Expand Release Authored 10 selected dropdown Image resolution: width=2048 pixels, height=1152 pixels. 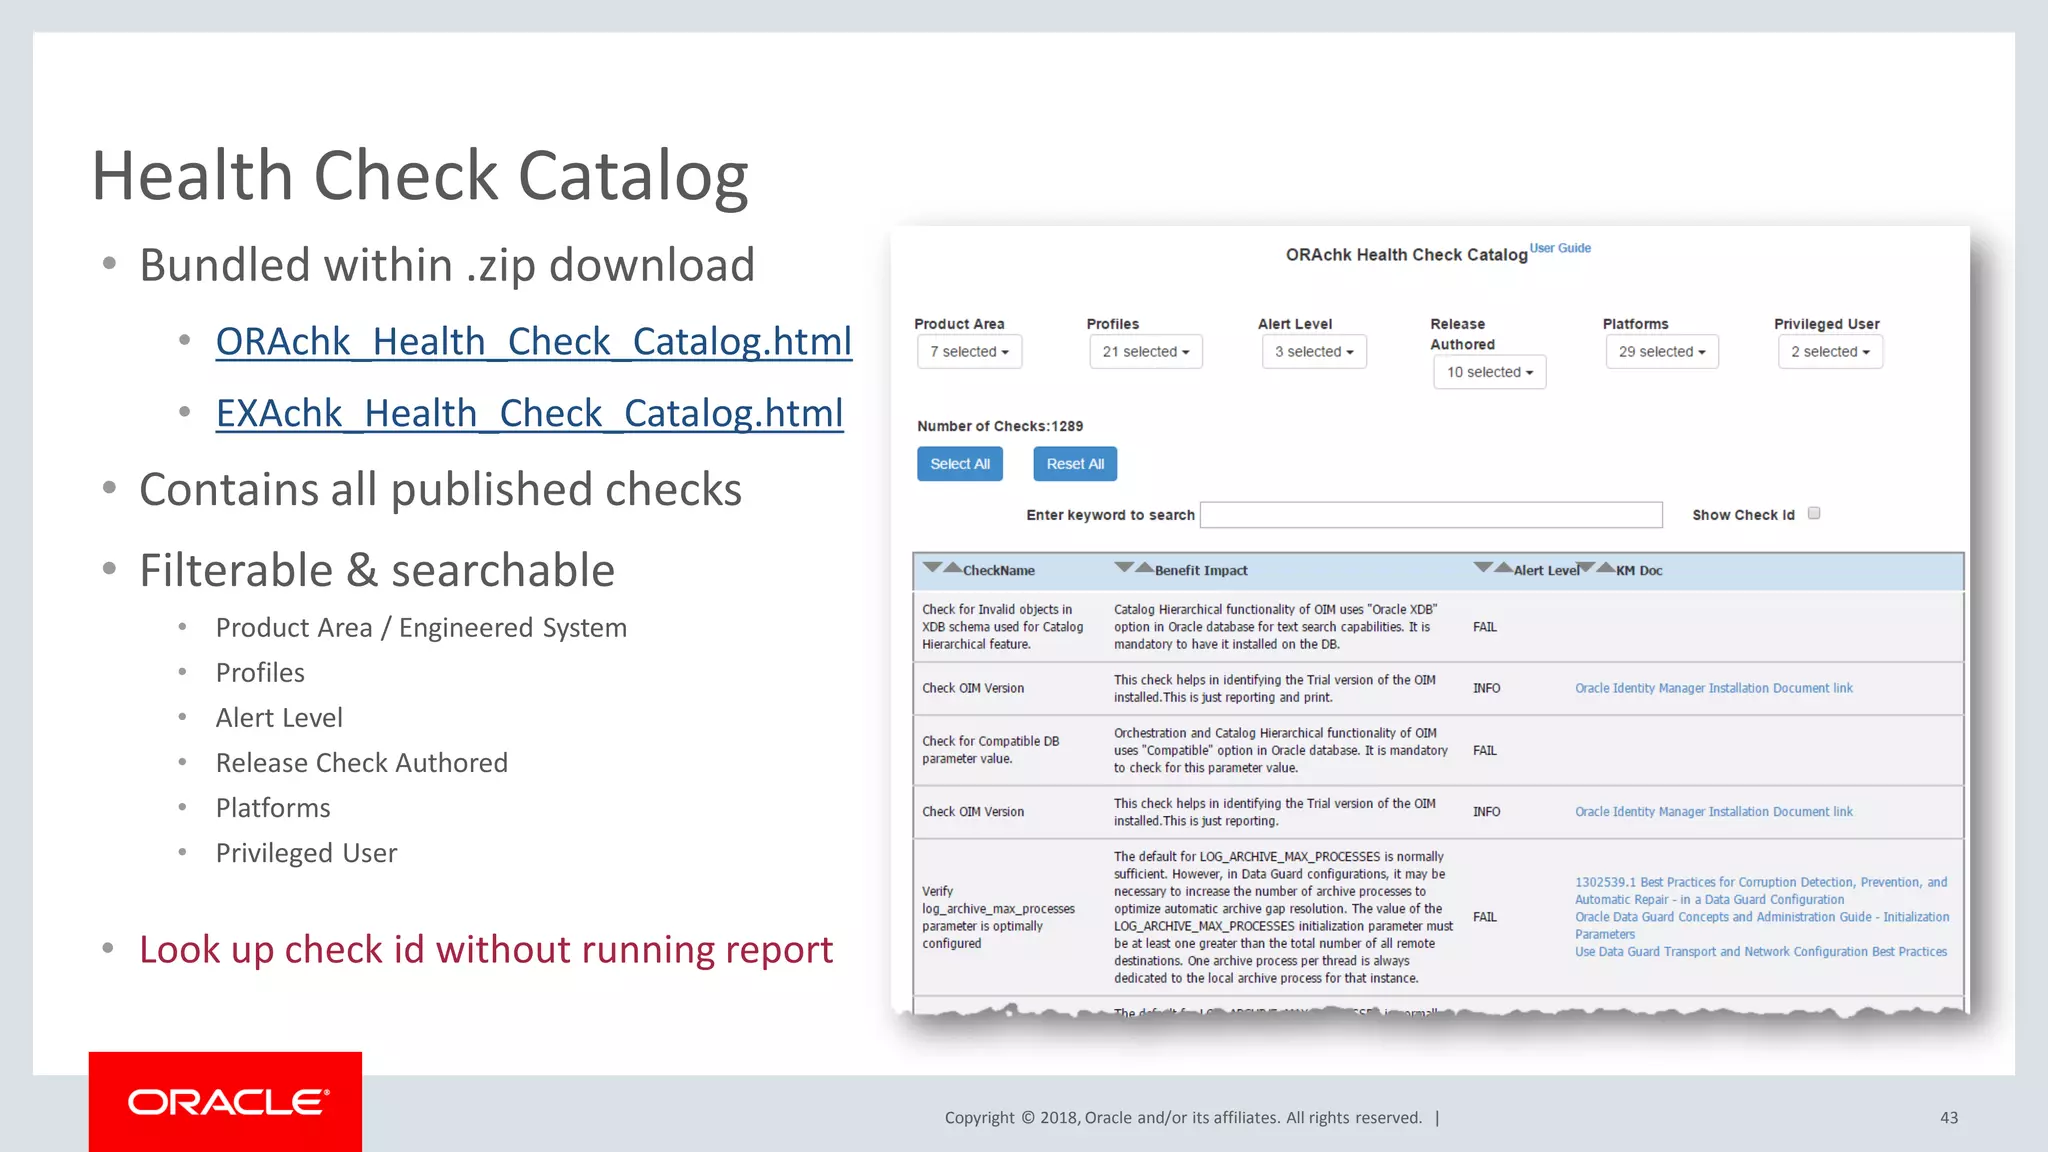1490,372
